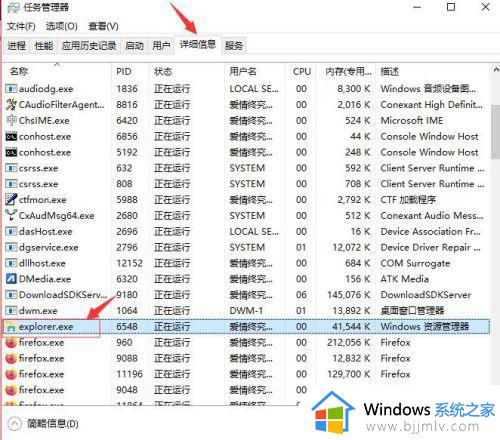Click the dwm.exe process icon
This screenshot has height=440, width=500.
[11, 311]
